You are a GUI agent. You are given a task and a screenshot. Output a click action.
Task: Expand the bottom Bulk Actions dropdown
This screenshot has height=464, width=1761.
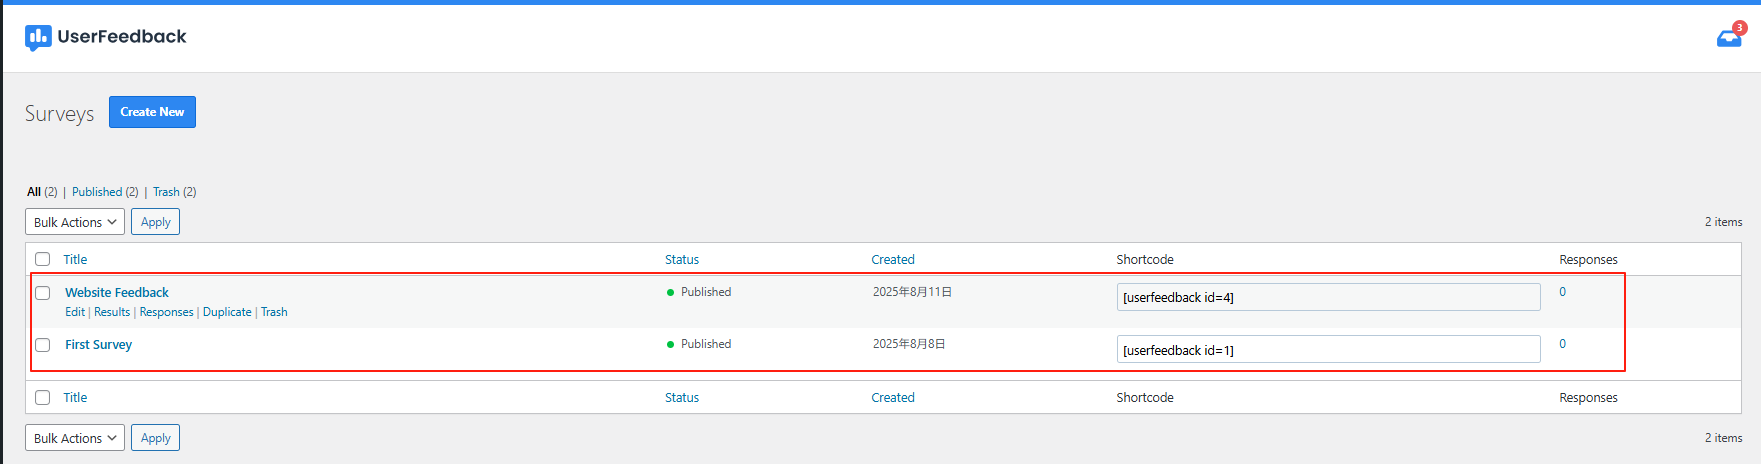75,438
